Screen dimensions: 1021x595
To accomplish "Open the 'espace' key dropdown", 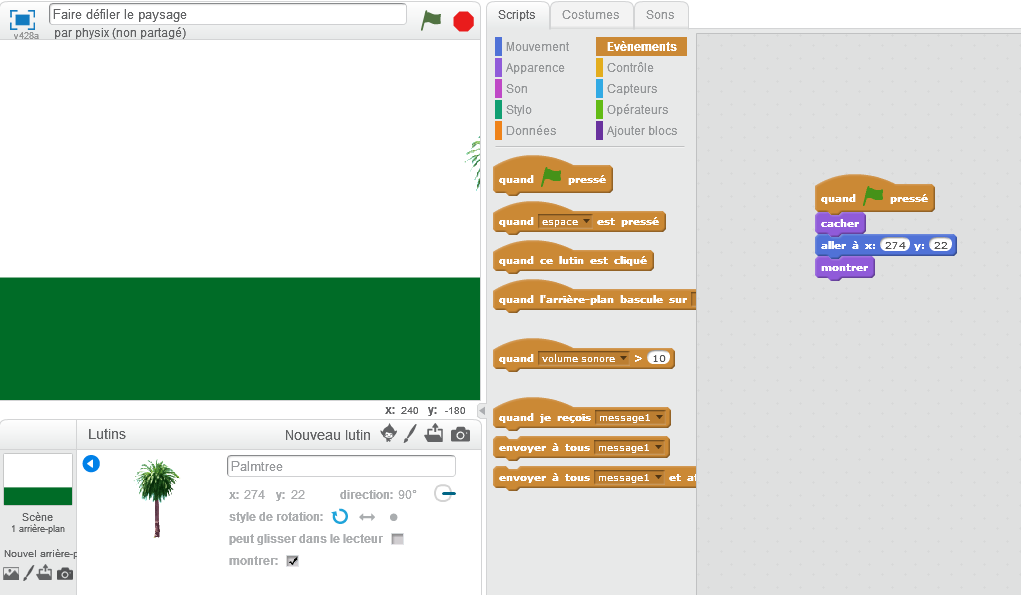I will (585, 221).
